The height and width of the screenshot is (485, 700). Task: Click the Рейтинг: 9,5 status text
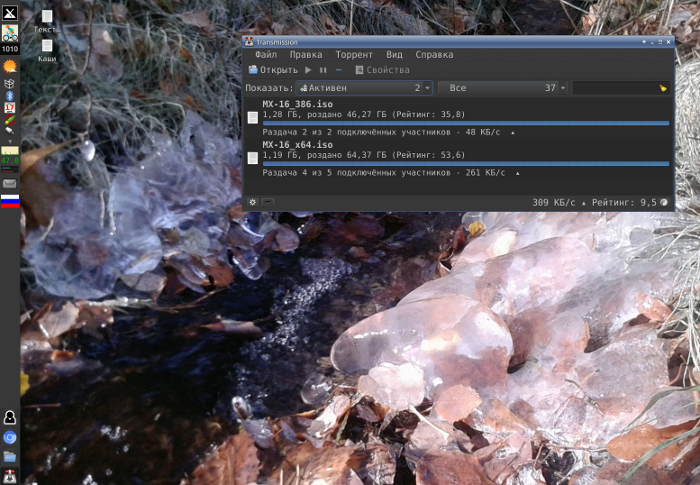(x=624, y=202)
